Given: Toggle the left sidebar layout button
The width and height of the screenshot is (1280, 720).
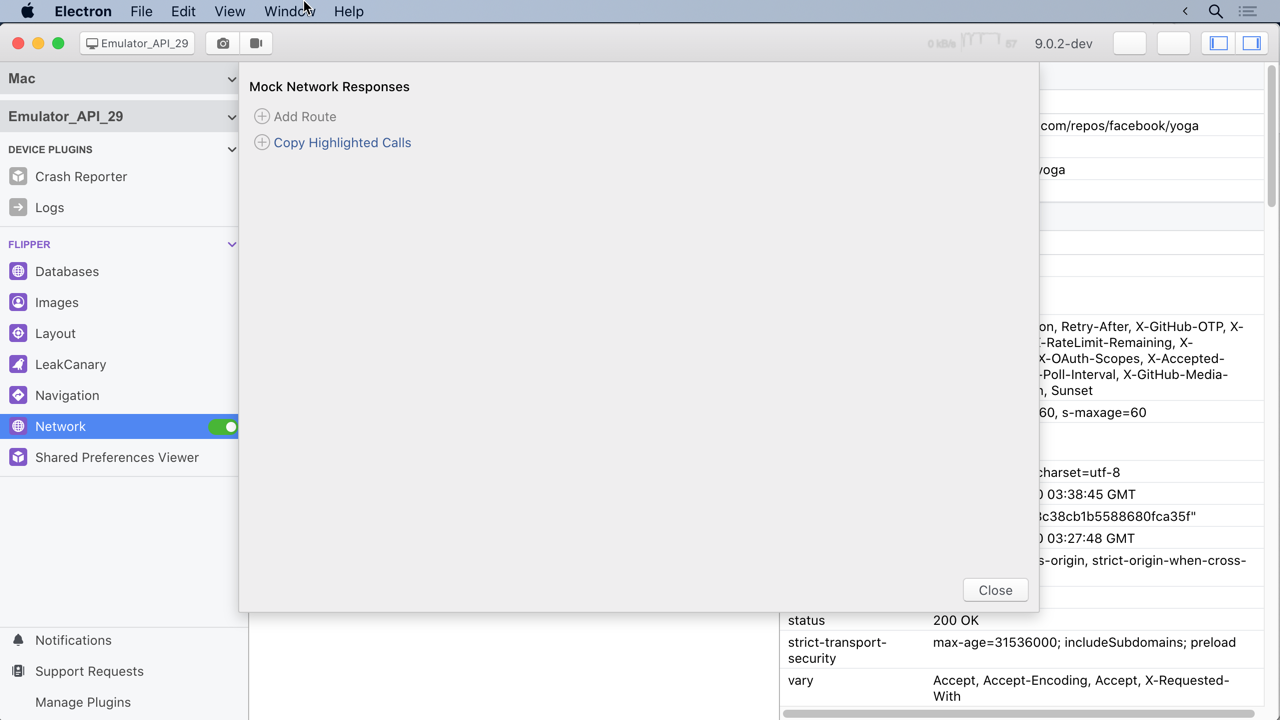Looking at the screenshot, I should coord(1218,43).
